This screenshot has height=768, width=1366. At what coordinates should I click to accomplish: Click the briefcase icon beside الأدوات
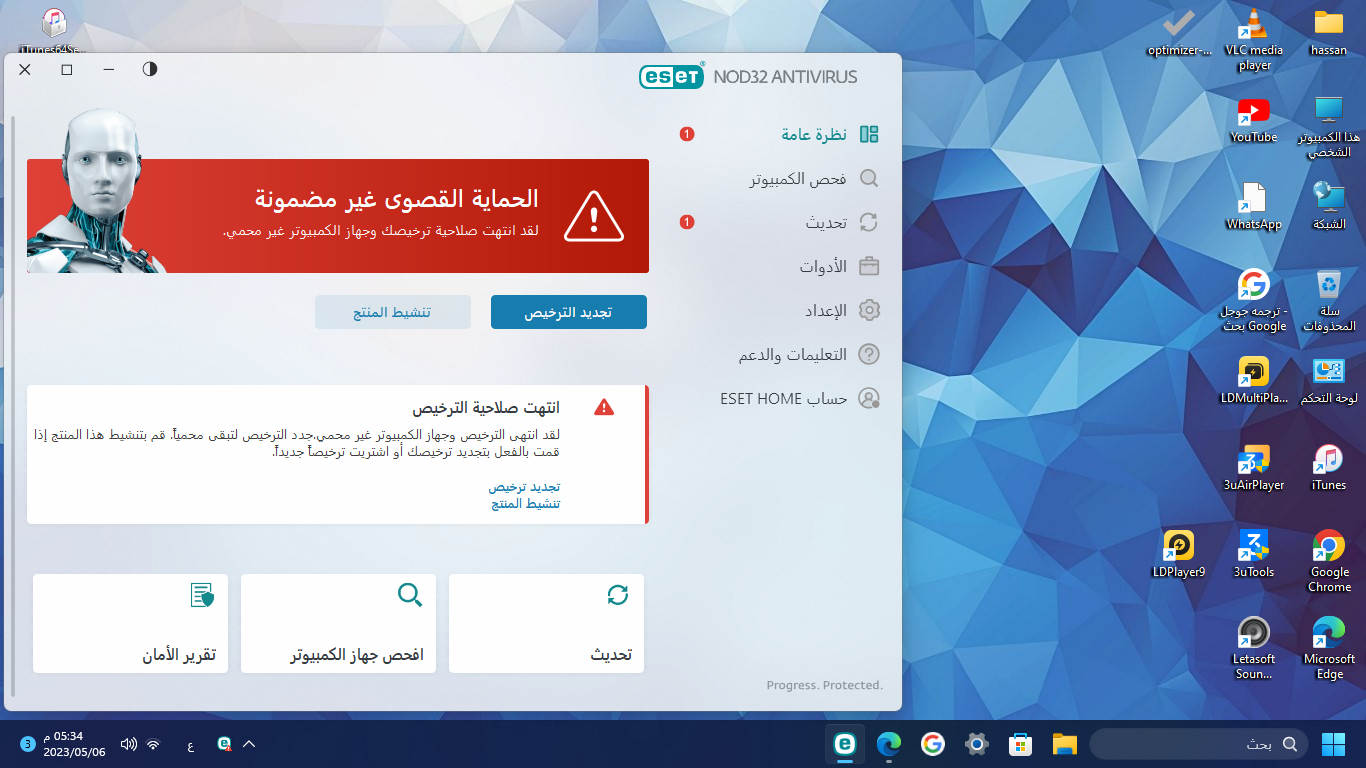pos(869,266)
